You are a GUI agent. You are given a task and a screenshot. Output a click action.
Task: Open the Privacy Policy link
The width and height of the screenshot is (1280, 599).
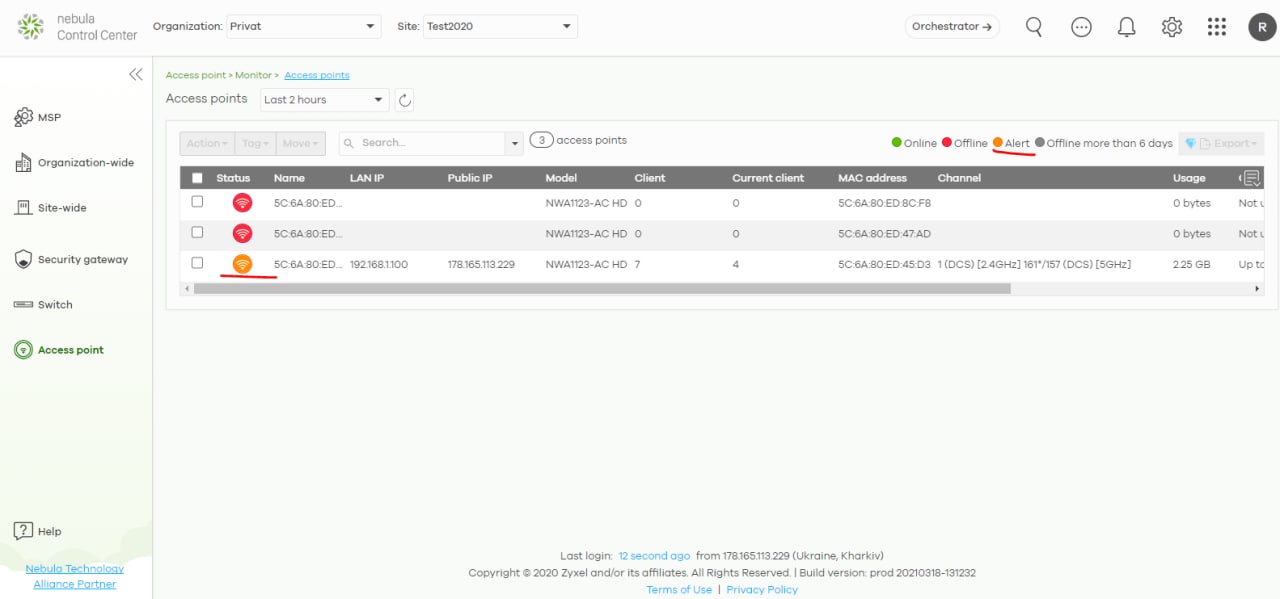point(762,590)
